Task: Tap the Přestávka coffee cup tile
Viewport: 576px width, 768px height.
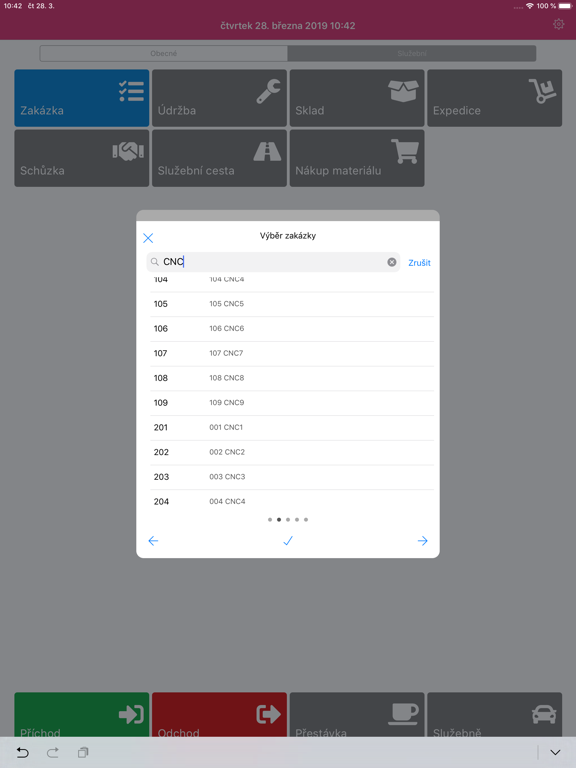Action: pos(357,715)
